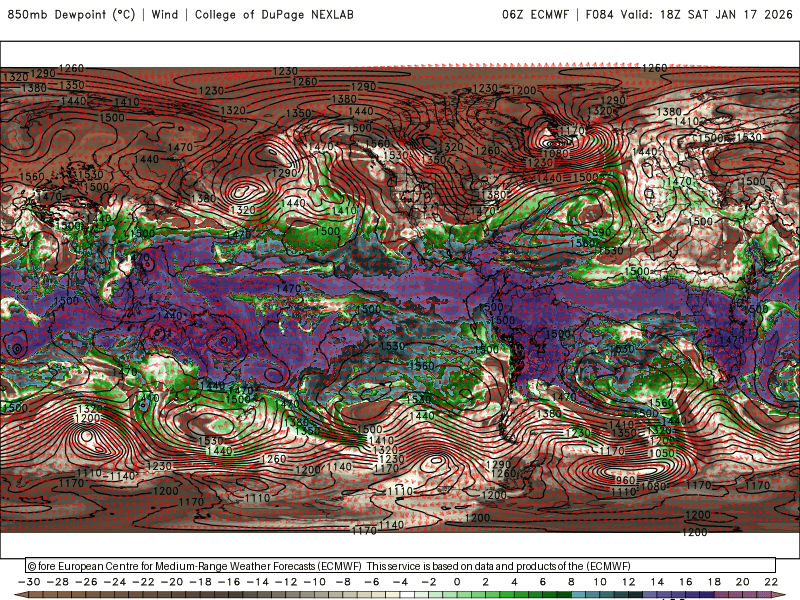Select the -4 legend scale value

pos(401,582)
